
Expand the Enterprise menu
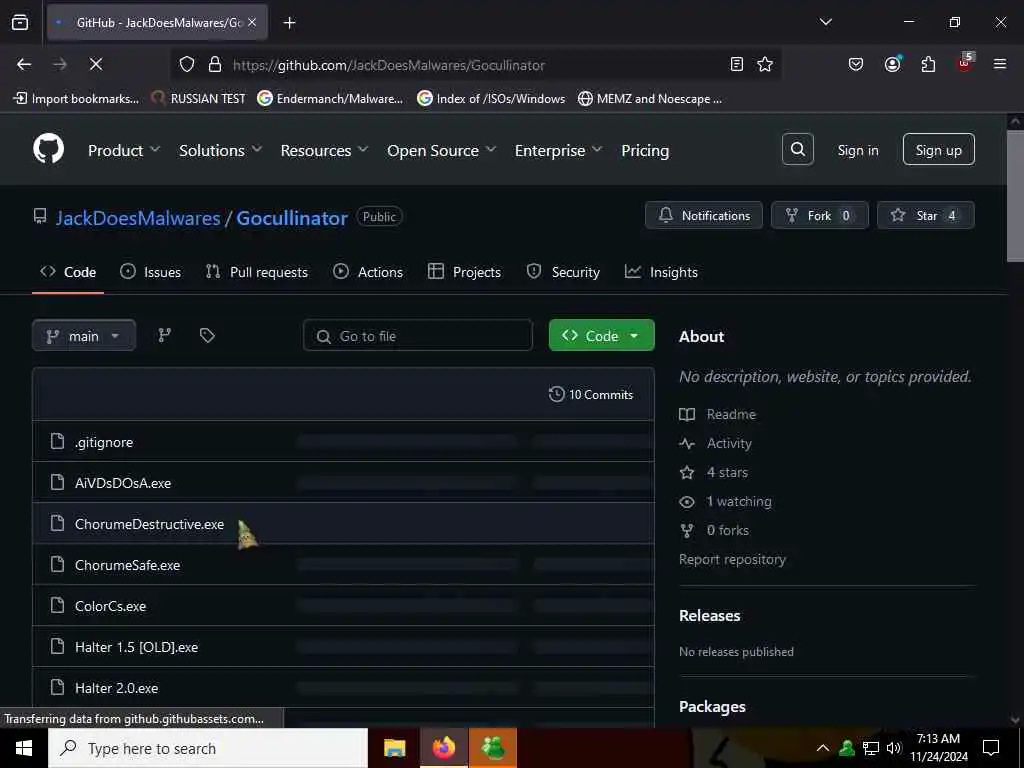pyautogui.click(x=558, y=150)
